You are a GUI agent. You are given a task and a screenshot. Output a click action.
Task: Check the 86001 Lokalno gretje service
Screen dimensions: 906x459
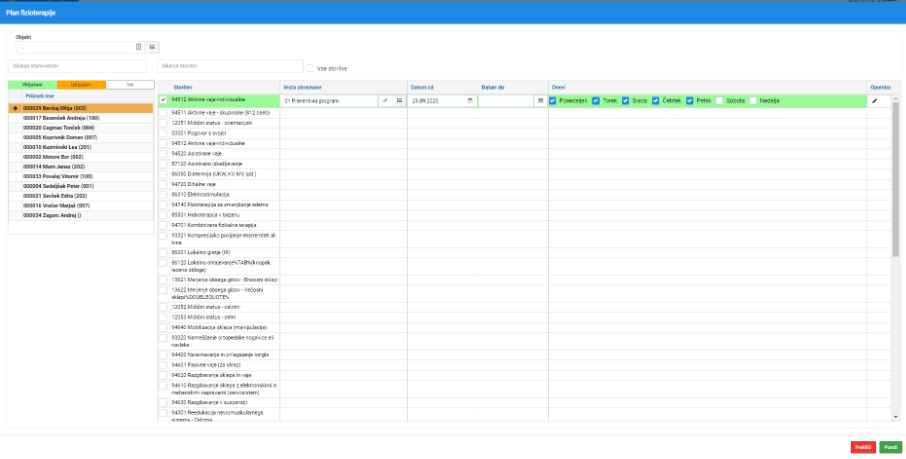point(163,253)
